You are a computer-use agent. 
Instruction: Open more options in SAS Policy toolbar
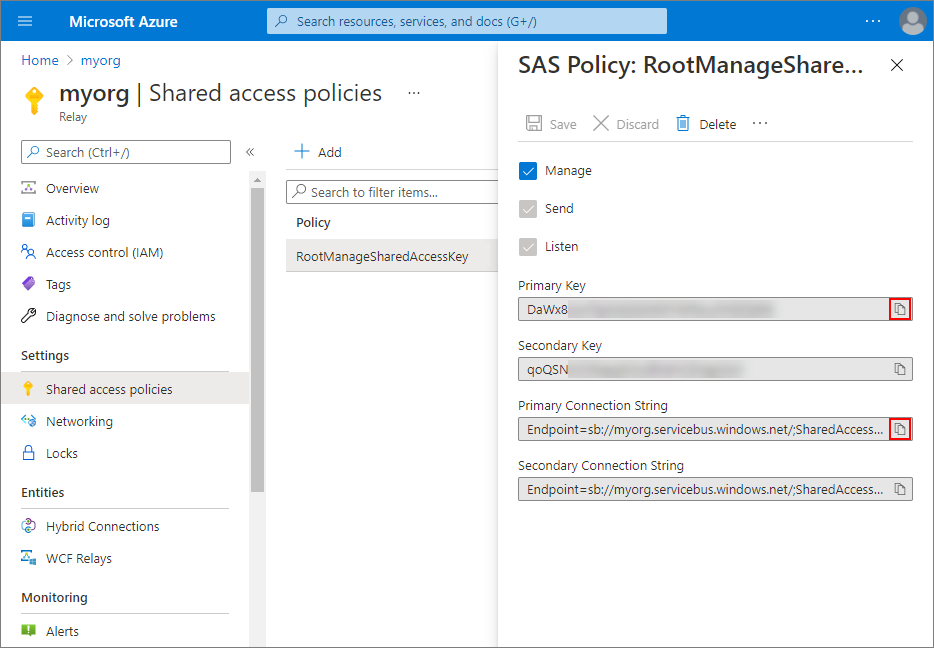(760, 123)
